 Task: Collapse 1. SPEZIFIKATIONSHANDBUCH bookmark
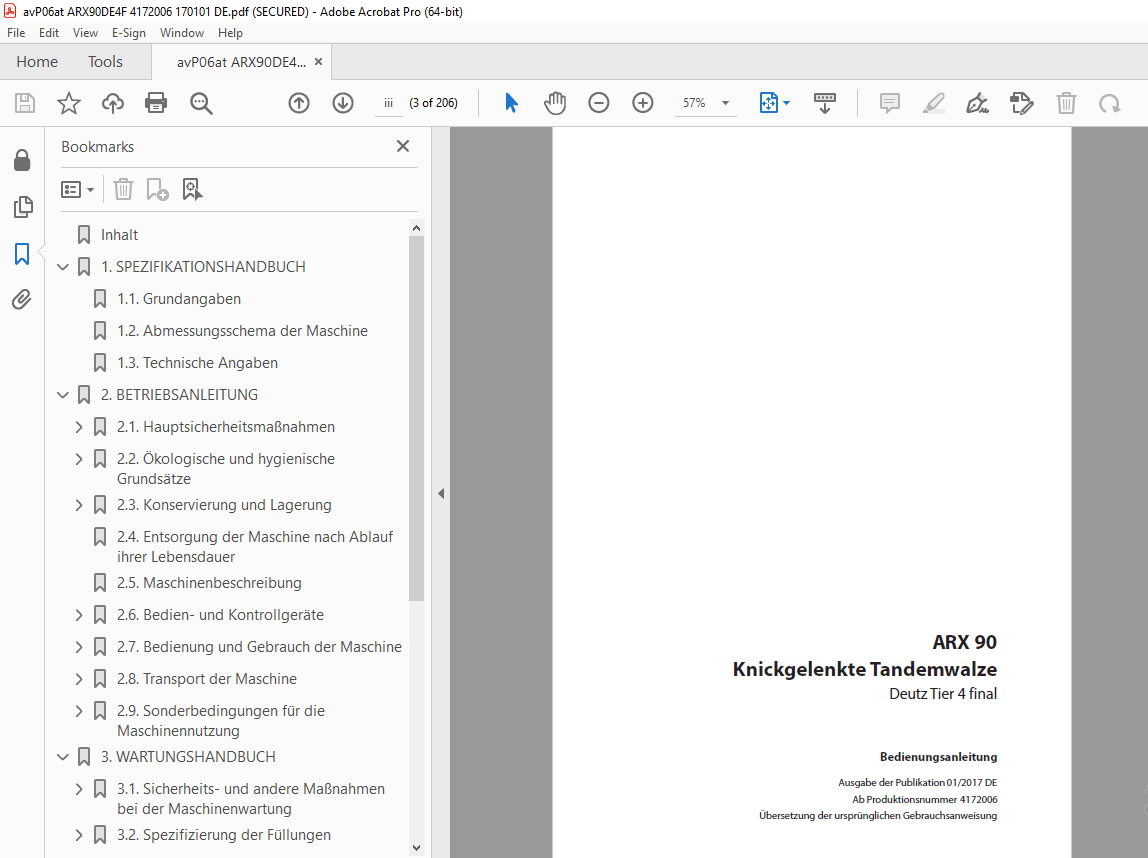pos(63,267)
